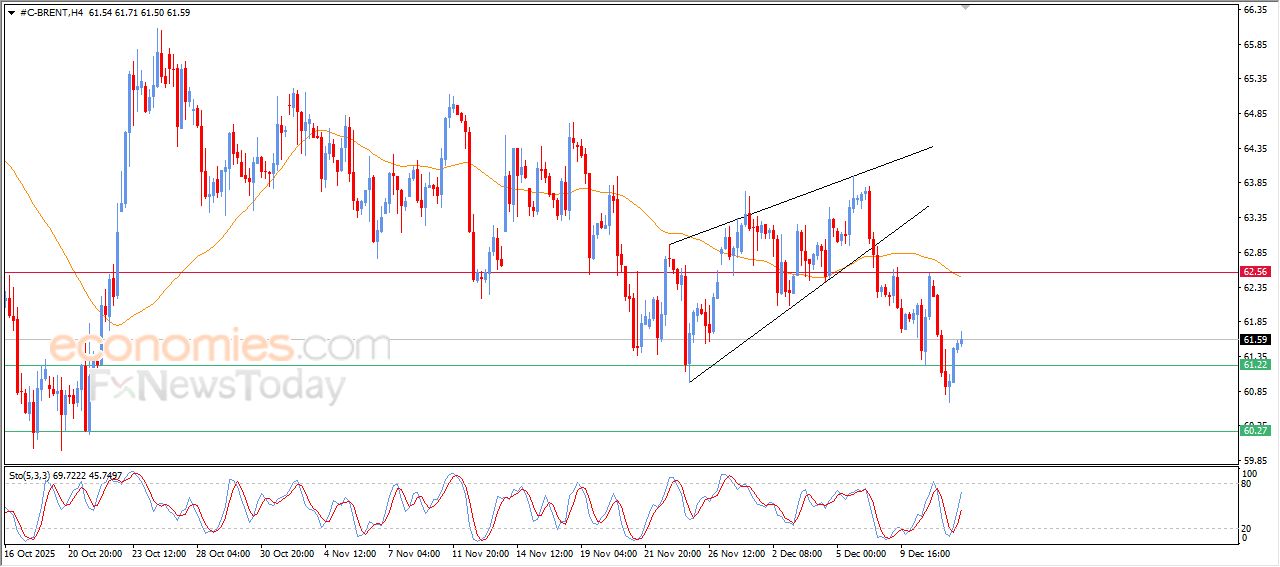The width and height of the screenshot is (1280, 567).
Task: Click the 64.35 price scale label
Action: point(1254,149)
